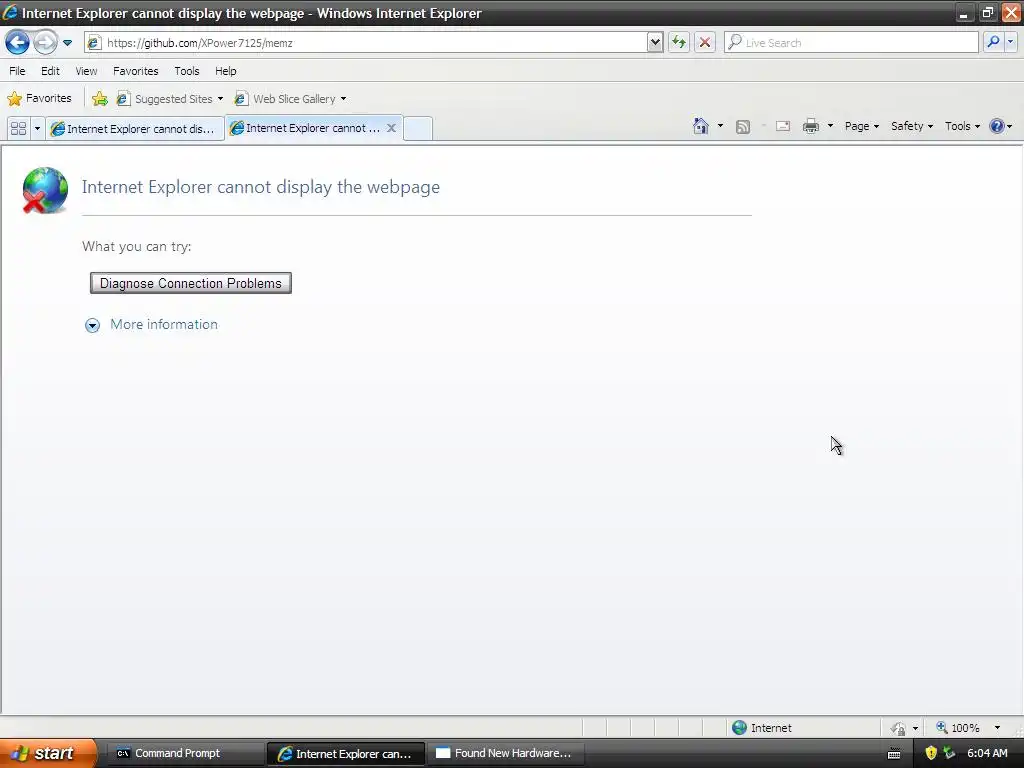Image resolution: width=1024 pixels, height=768 pixels.
Task: Open the View menu
Action: coord(86,71)
